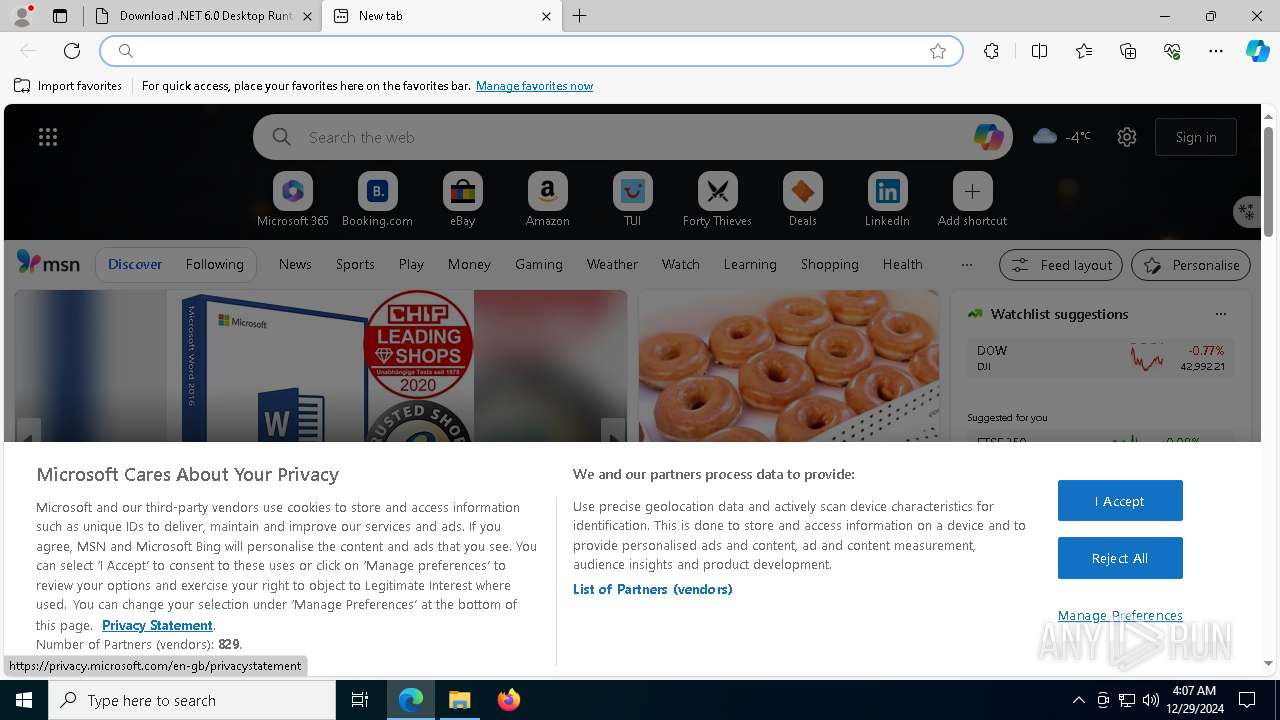Image resolution: width=1280 pixels, height=720 pixels.
Task: Select the Discover feed tab
Action: coord(135,264)
